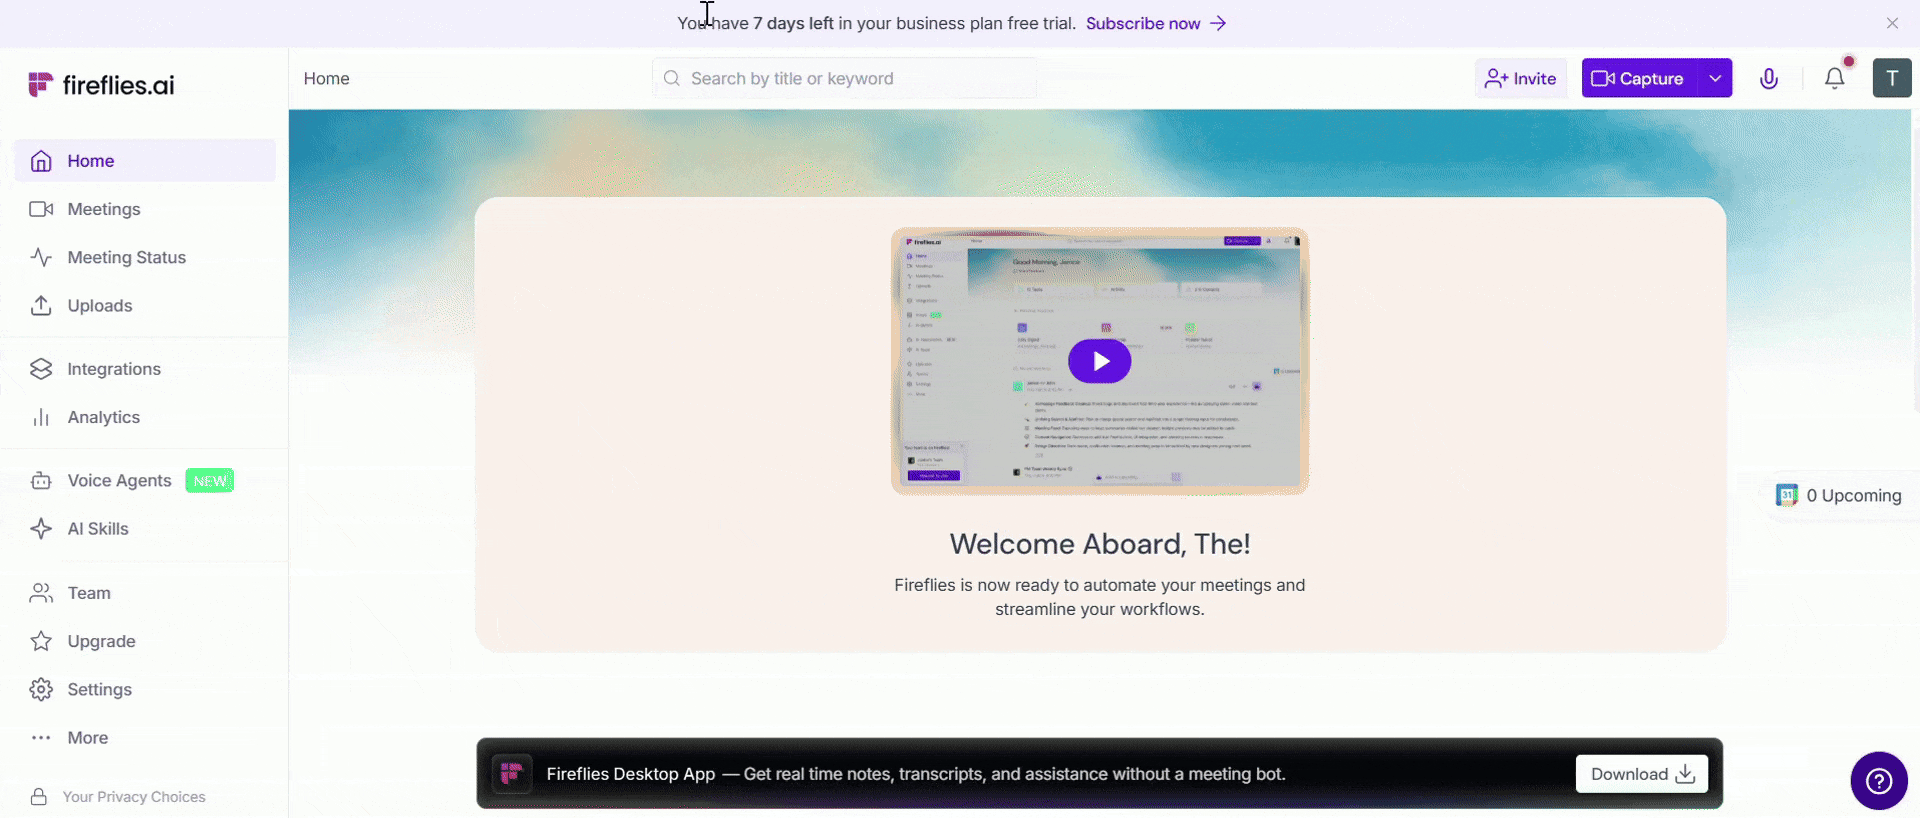The image size is (1920, 818).
Task: Click the microphone record icon
Action: click(x=1769, y=78)
